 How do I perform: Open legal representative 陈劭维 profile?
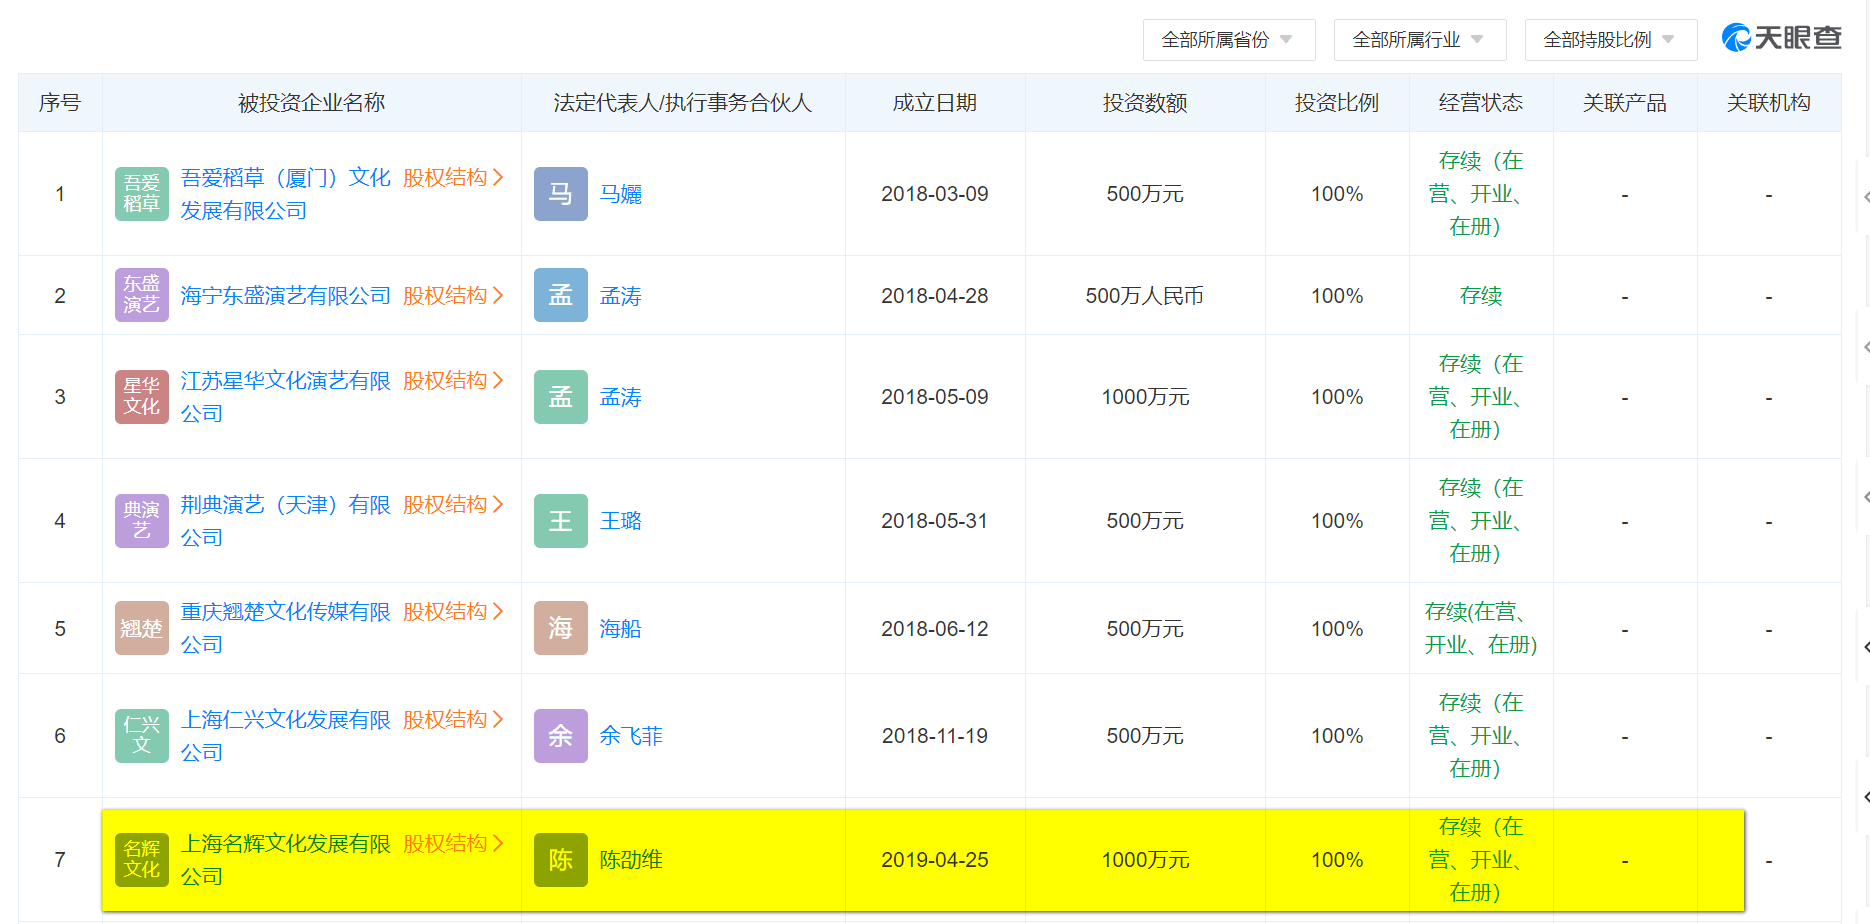point(631,860)
